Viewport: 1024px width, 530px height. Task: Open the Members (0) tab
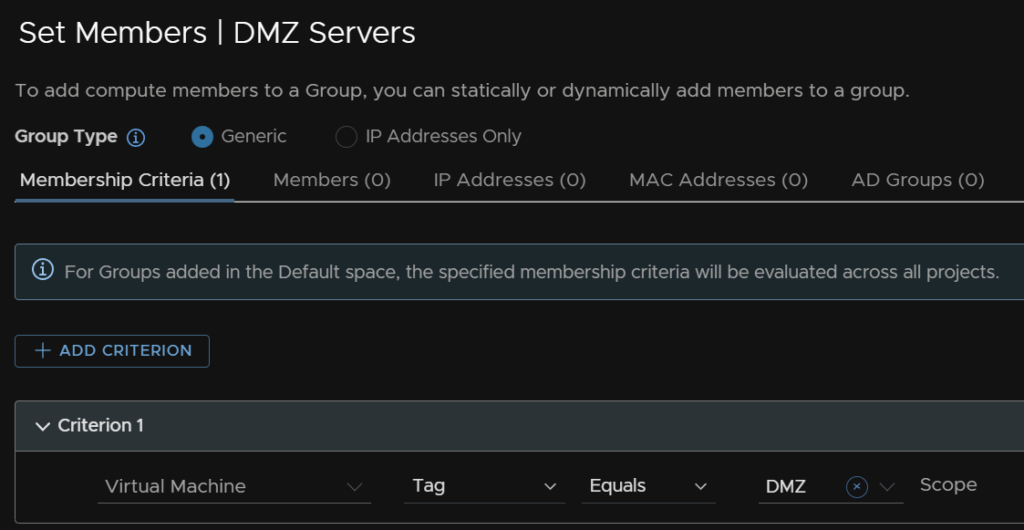pos(332,180)
